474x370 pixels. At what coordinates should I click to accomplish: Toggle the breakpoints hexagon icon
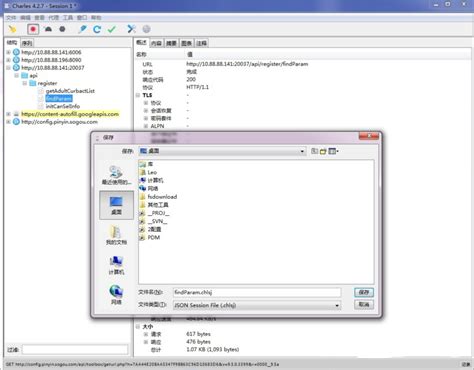pos(62,29)
